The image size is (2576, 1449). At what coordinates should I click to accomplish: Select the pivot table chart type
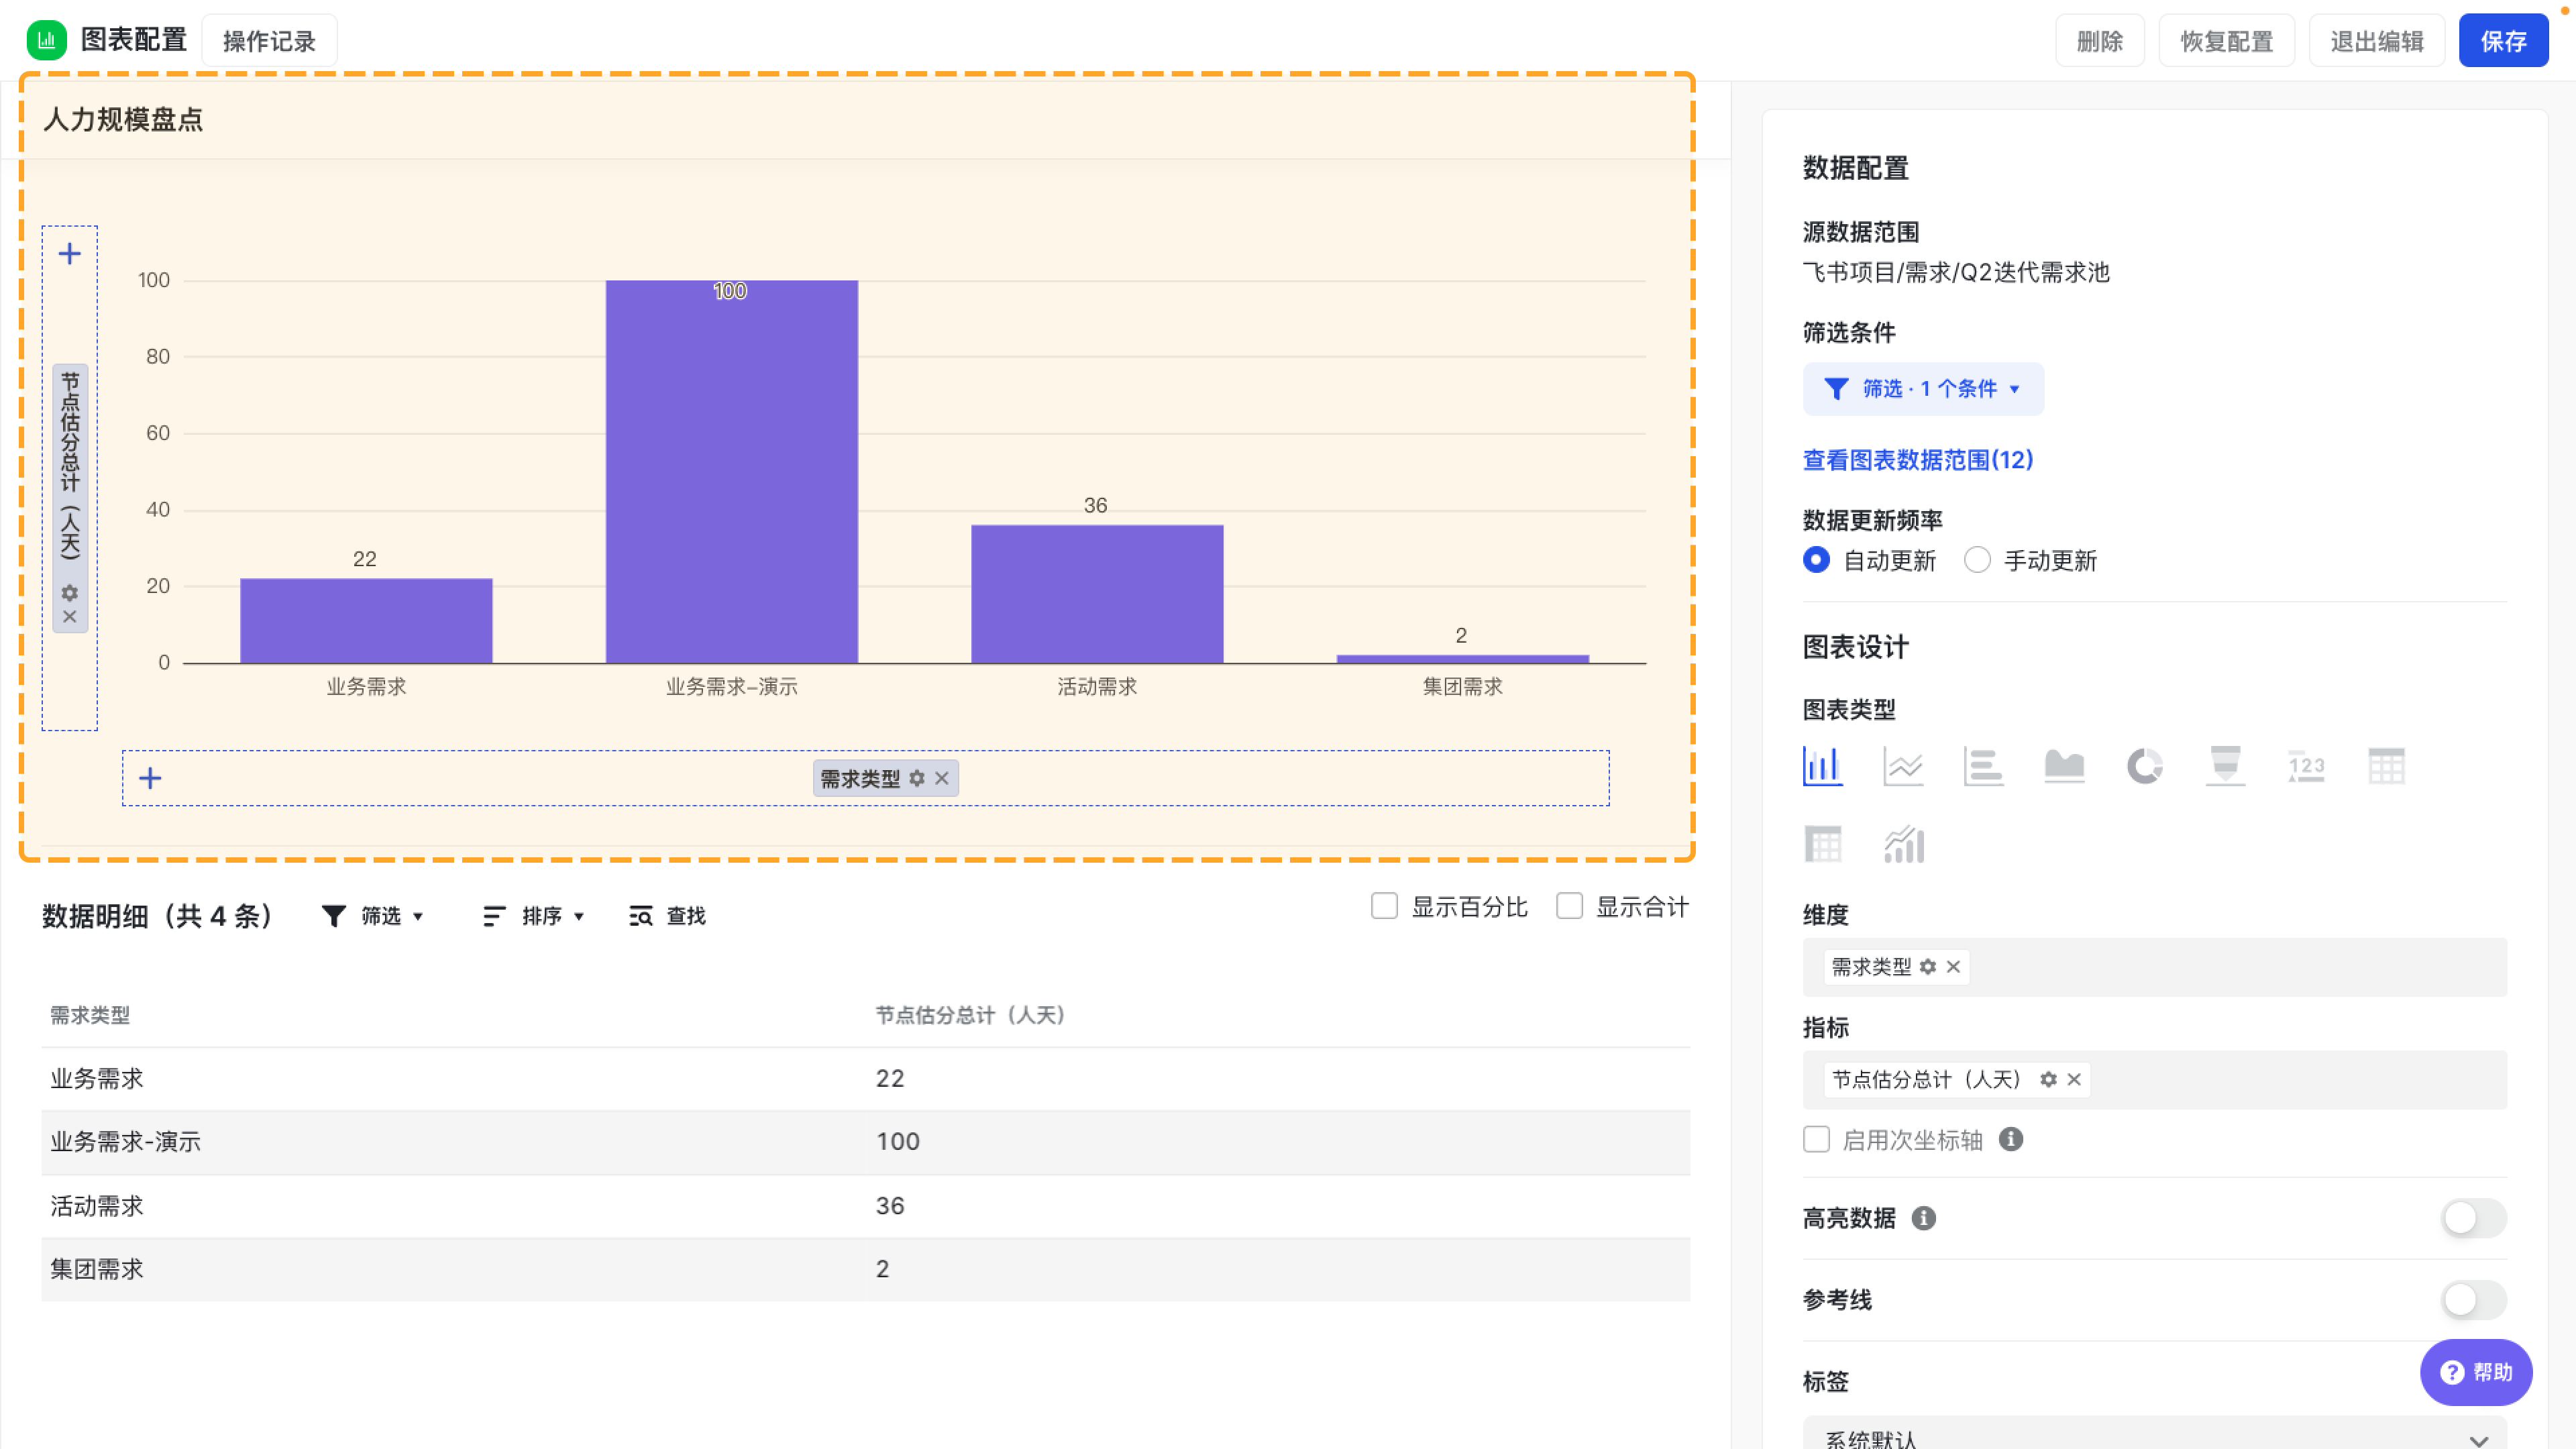[x=1823, y=845]
